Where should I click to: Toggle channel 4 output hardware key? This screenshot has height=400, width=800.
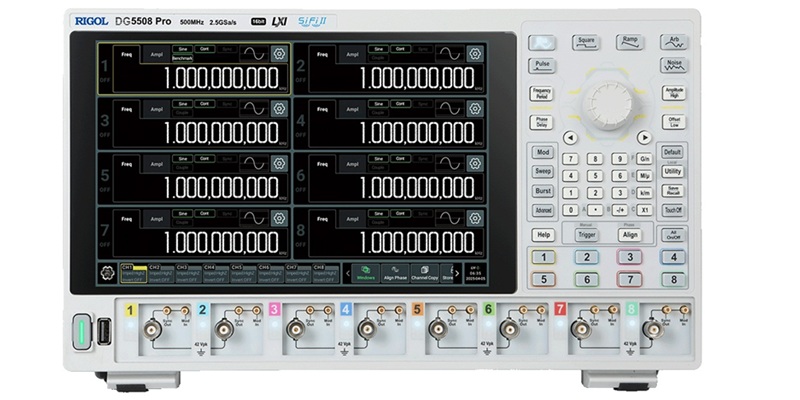pyautogui.click(x=673, y=258)
